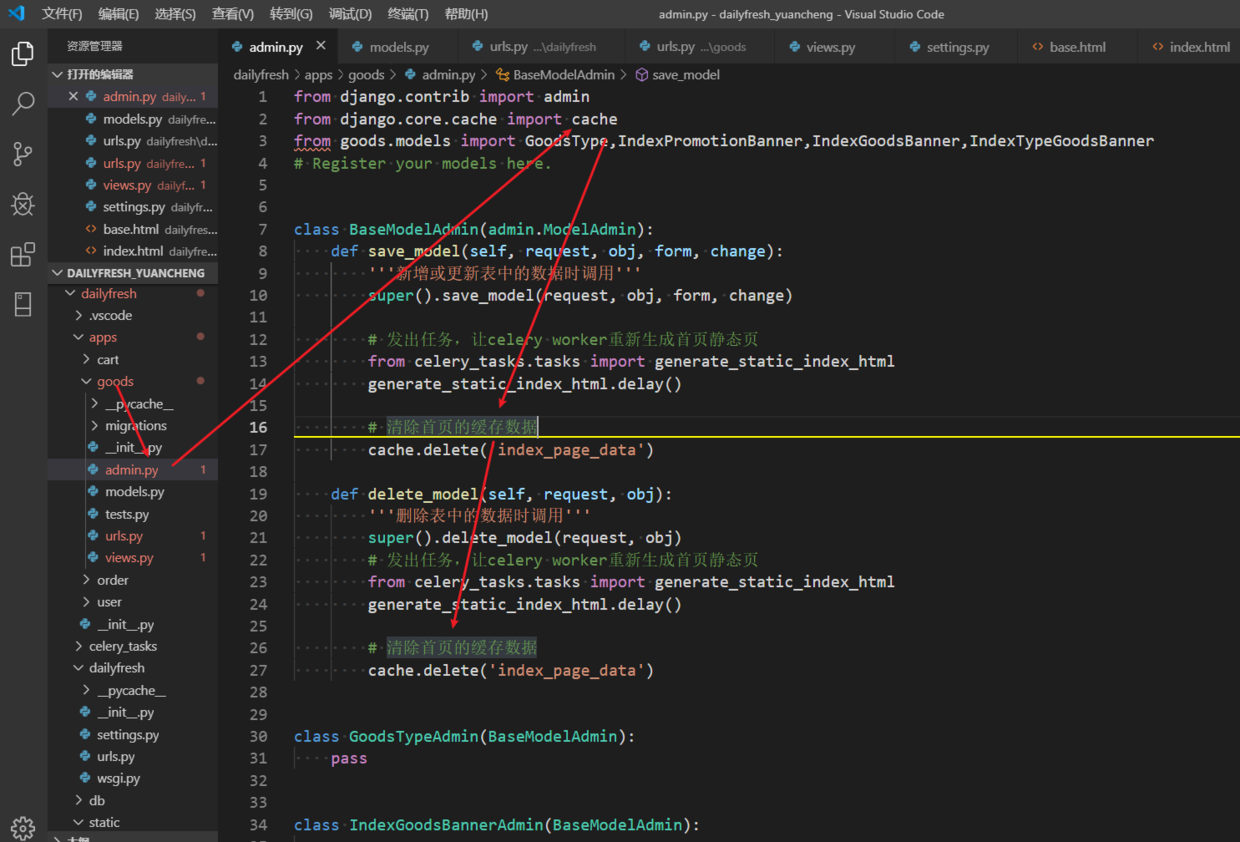Select index.html in open editors list

(x=133, y=251)
